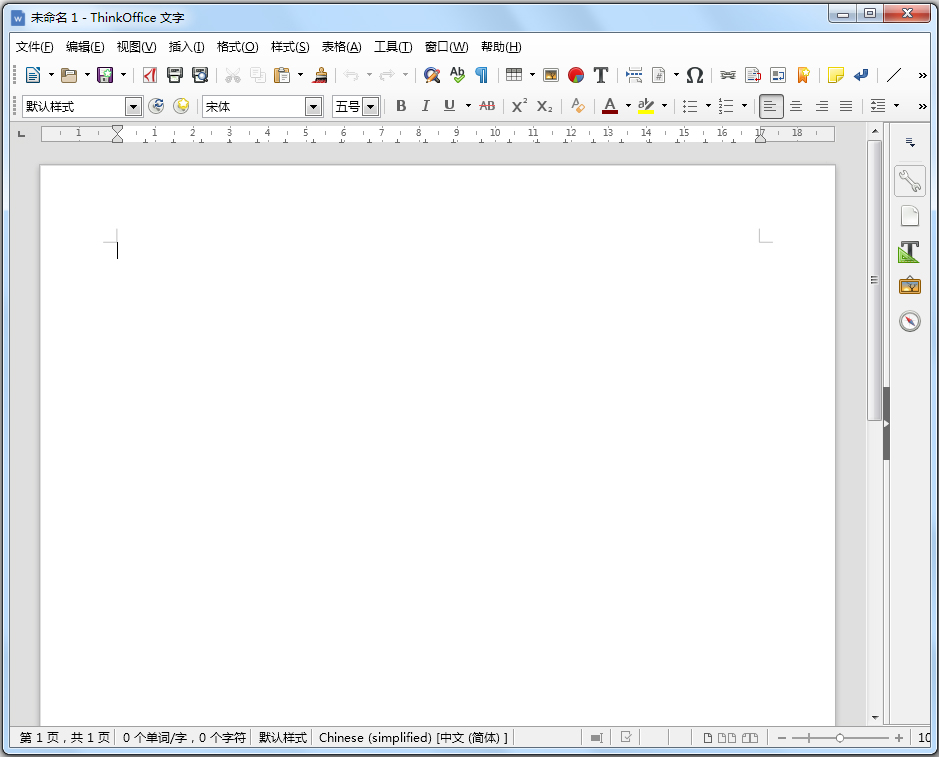The width and height of the screenshot is (939, 757).
Task: Insert a footnote
Action: click(753, 75)
